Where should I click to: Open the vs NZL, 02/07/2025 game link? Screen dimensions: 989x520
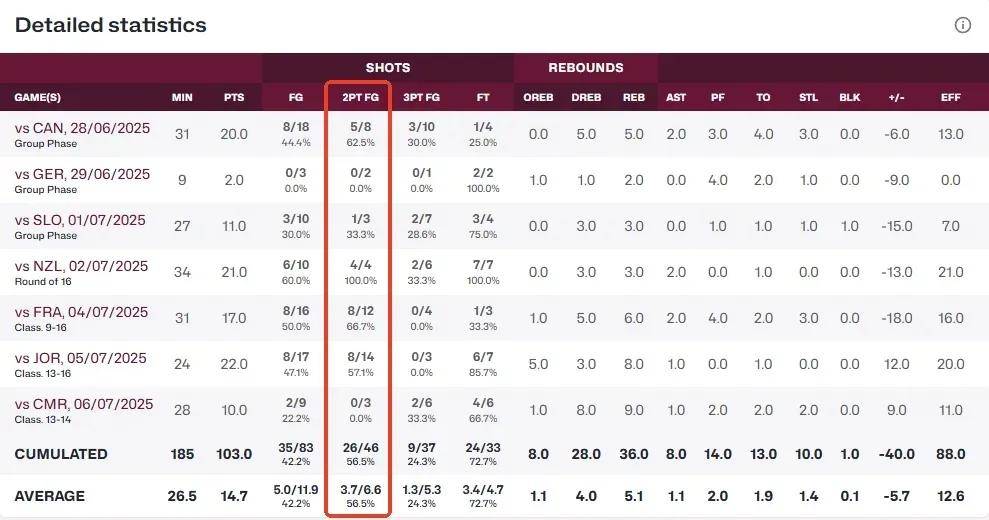click(x=81, y=266)
